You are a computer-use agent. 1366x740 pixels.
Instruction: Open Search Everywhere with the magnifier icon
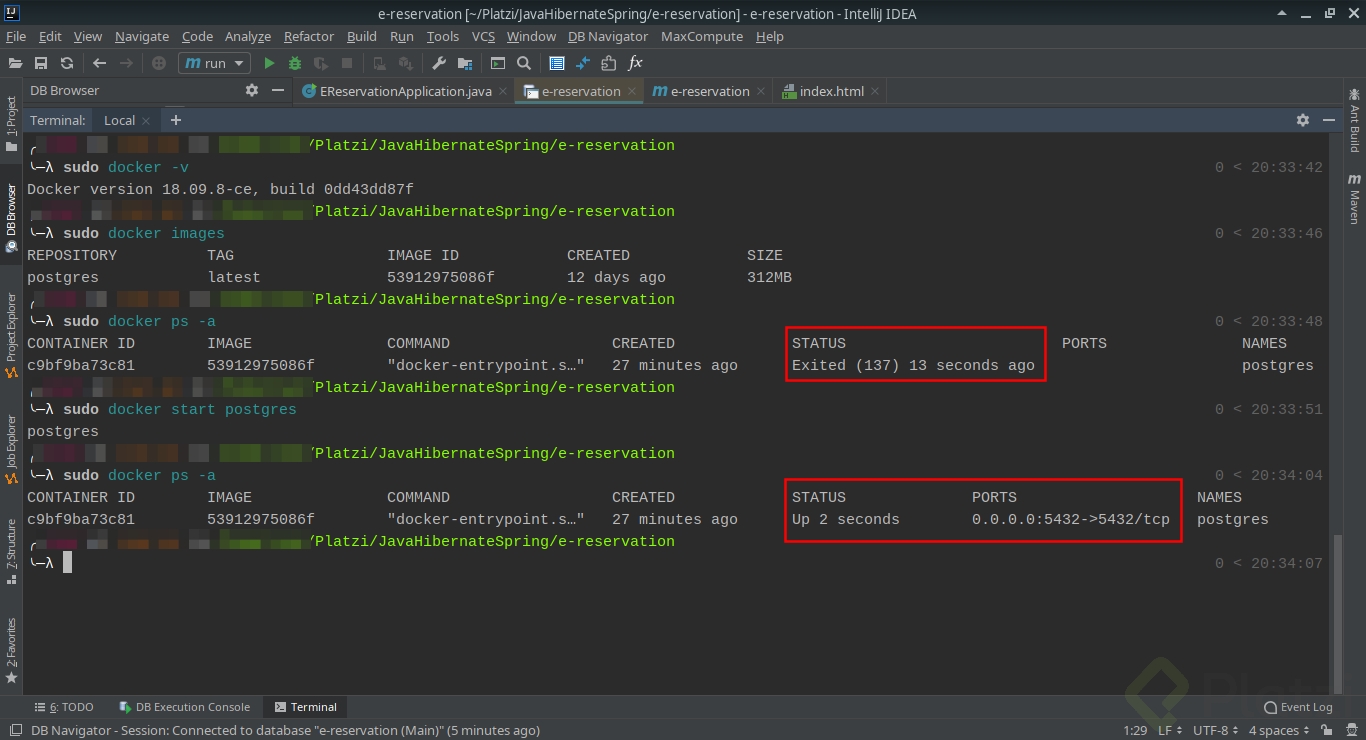tap(524, 63)
